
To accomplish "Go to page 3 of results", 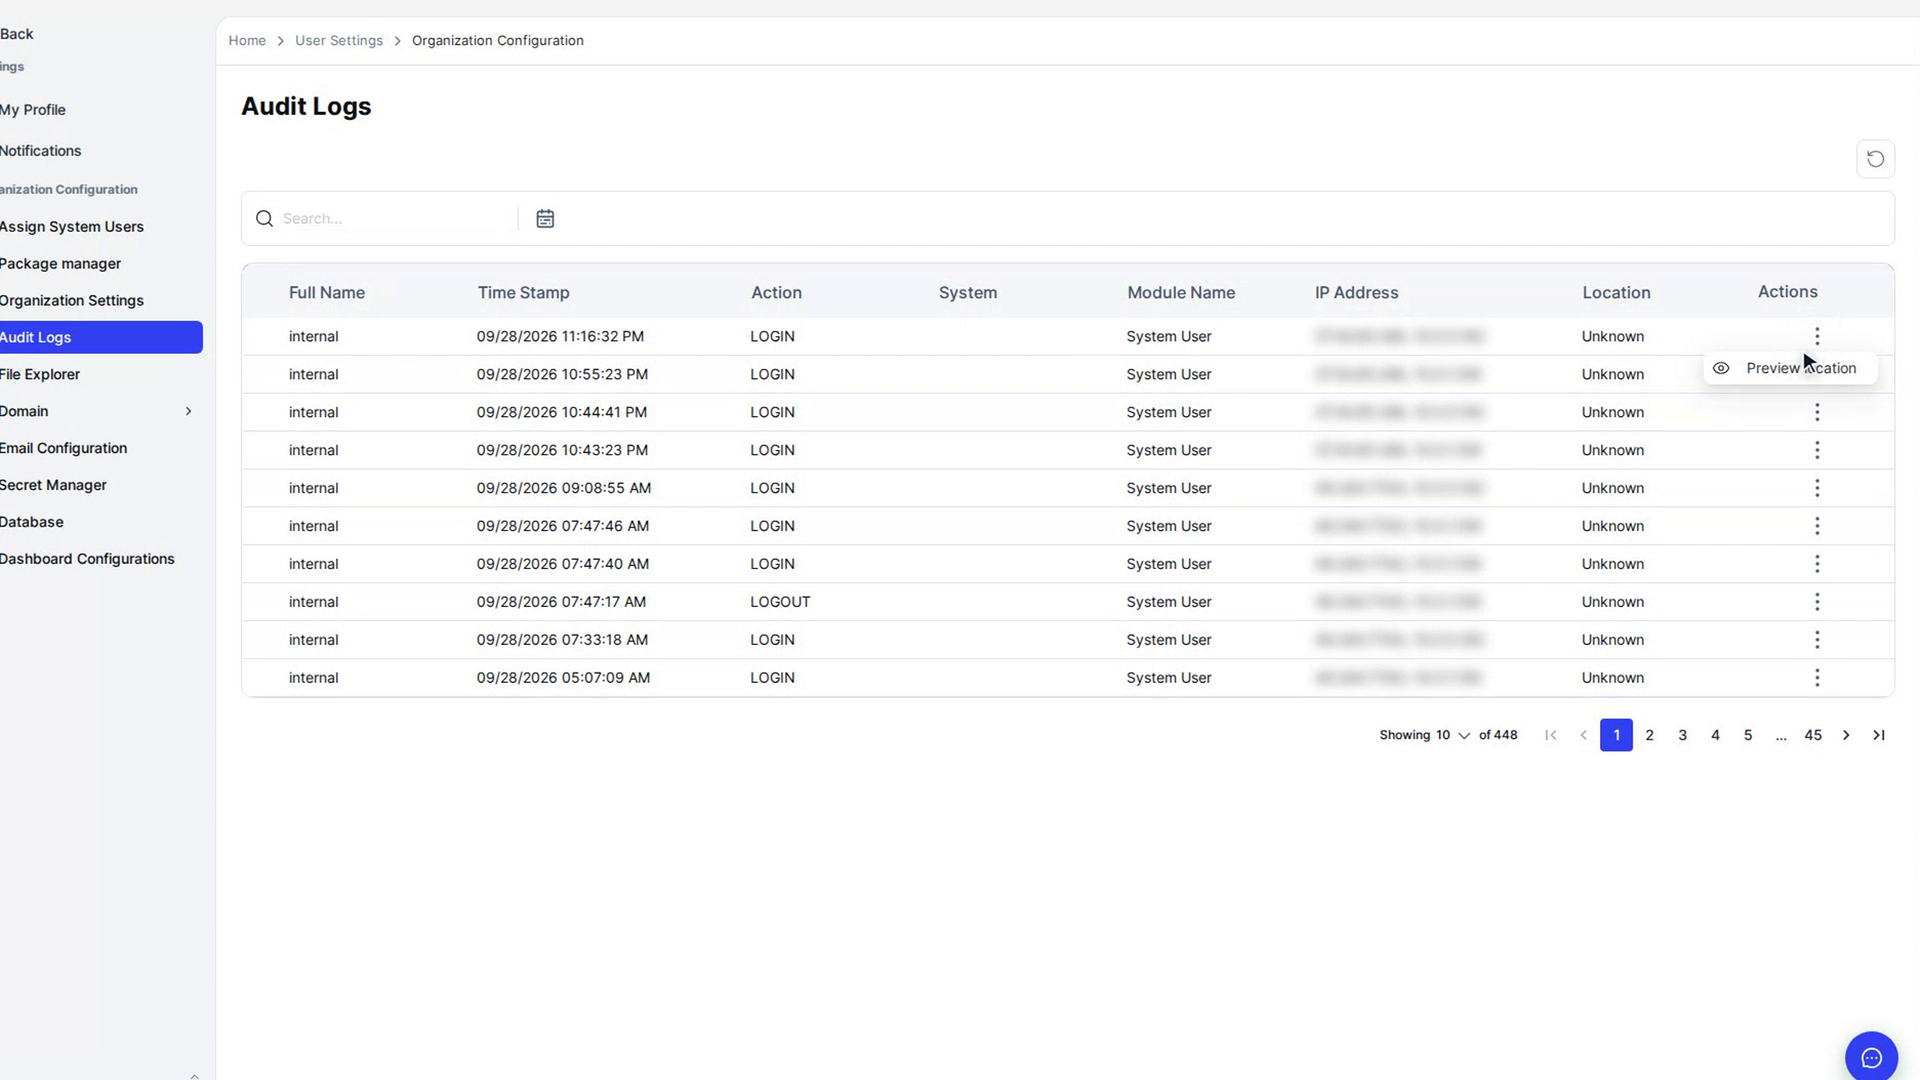I will 1682,735.
